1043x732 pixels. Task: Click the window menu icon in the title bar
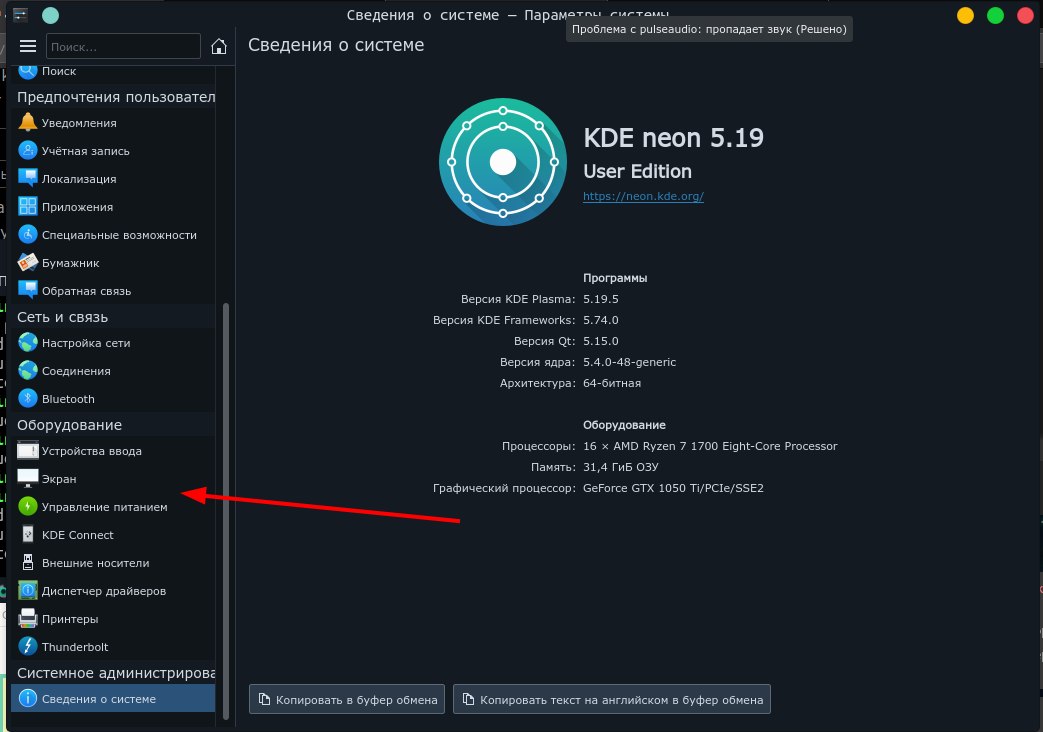pos(21,15)
